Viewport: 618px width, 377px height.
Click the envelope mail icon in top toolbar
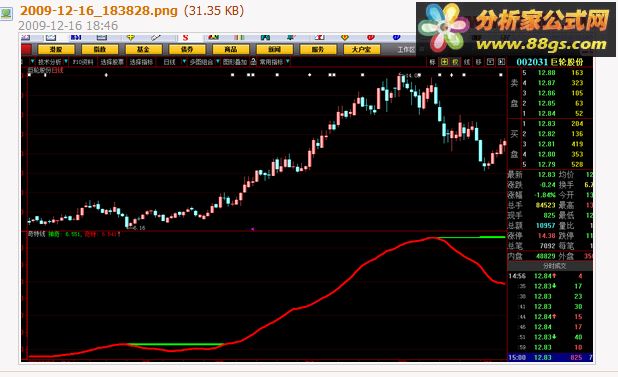pyautogui.click(x=51, y=37)
